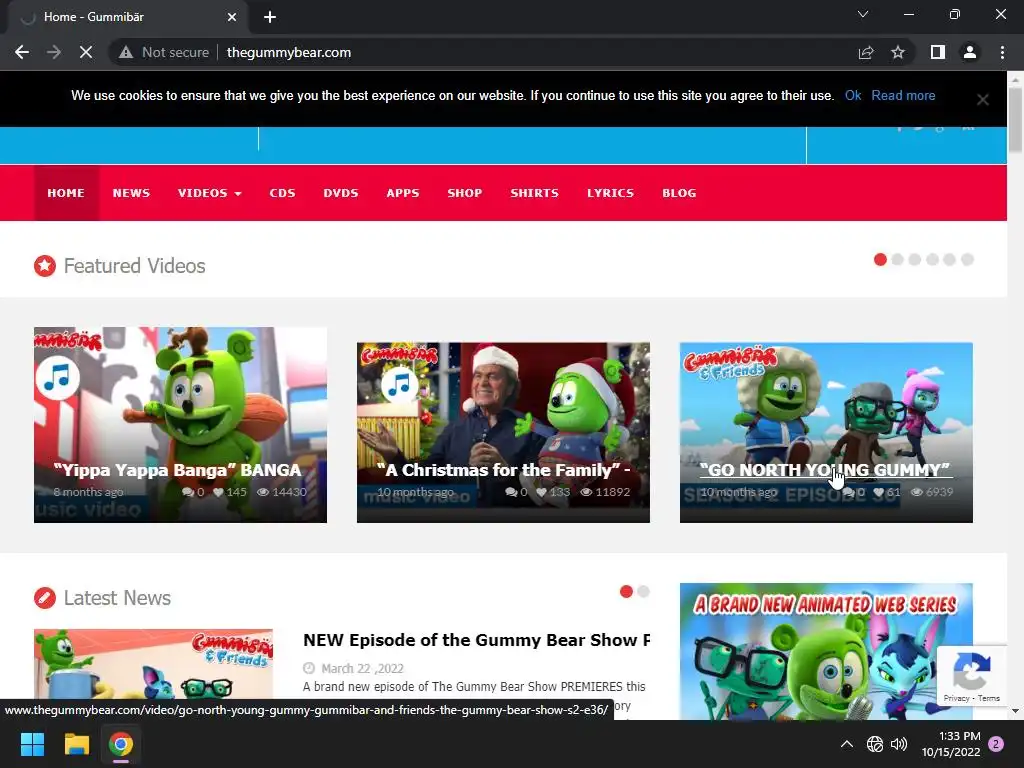The image size is (1024, 768).
Task: Click the heart likes icon showing 133
Action: pyautogui.click(x=541, y=492)
